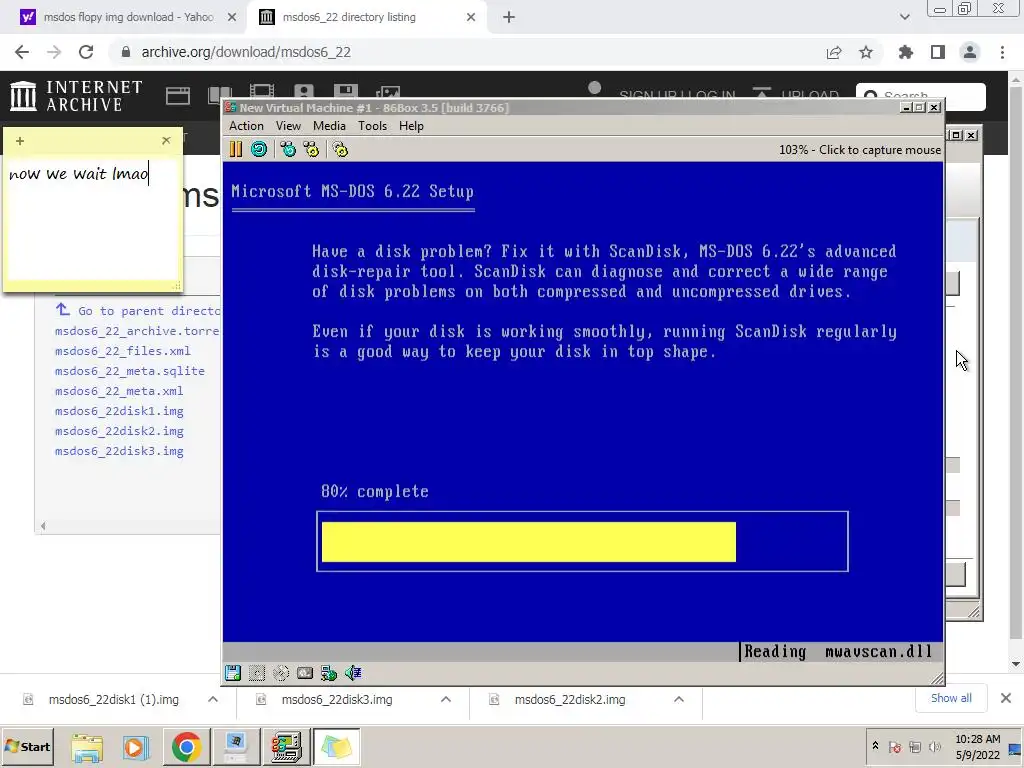Bookmark this page with the star icon
Viewport: 1024px width, 768px height.
point(866,52)
